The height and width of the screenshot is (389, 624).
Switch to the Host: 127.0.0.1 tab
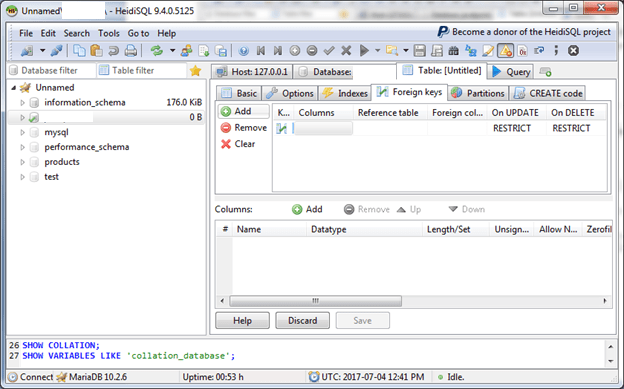252,72
